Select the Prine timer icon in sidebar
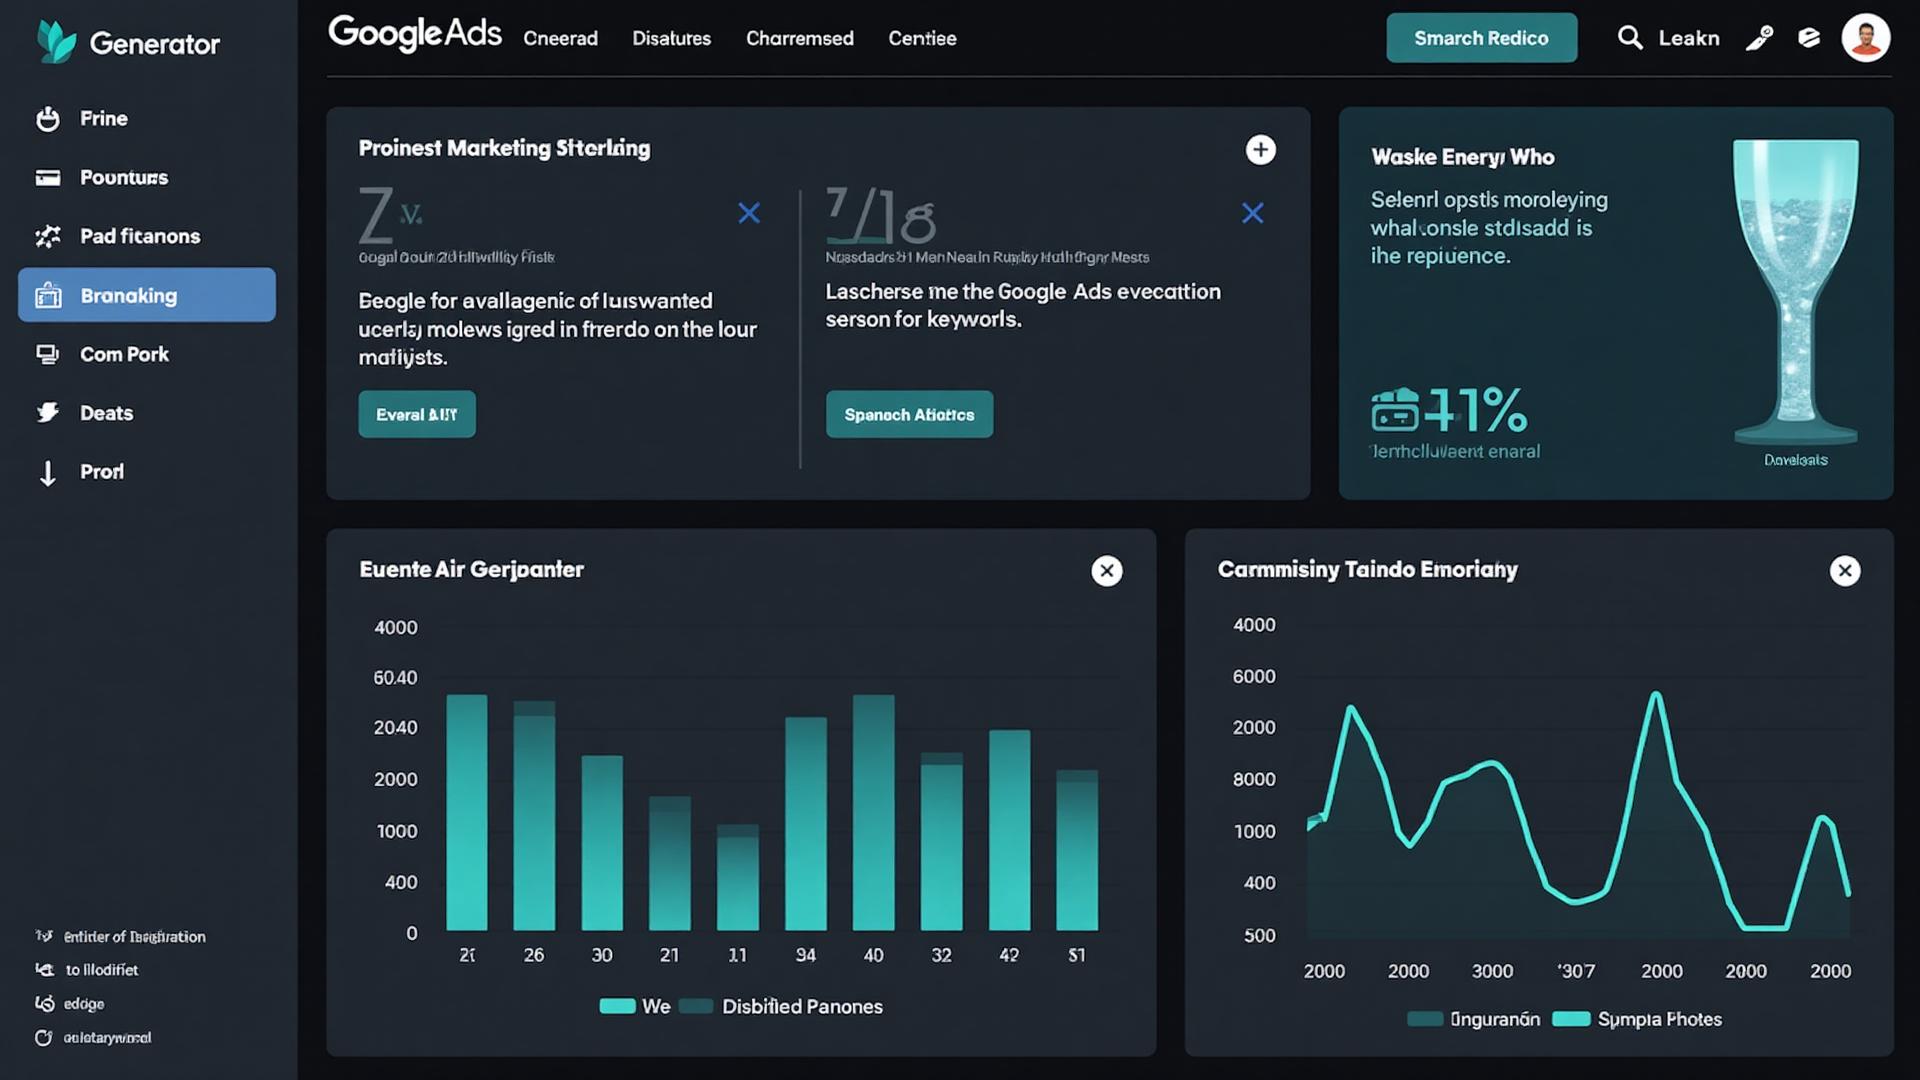This screenshot has height=1080, width=1920. (47, 118)
